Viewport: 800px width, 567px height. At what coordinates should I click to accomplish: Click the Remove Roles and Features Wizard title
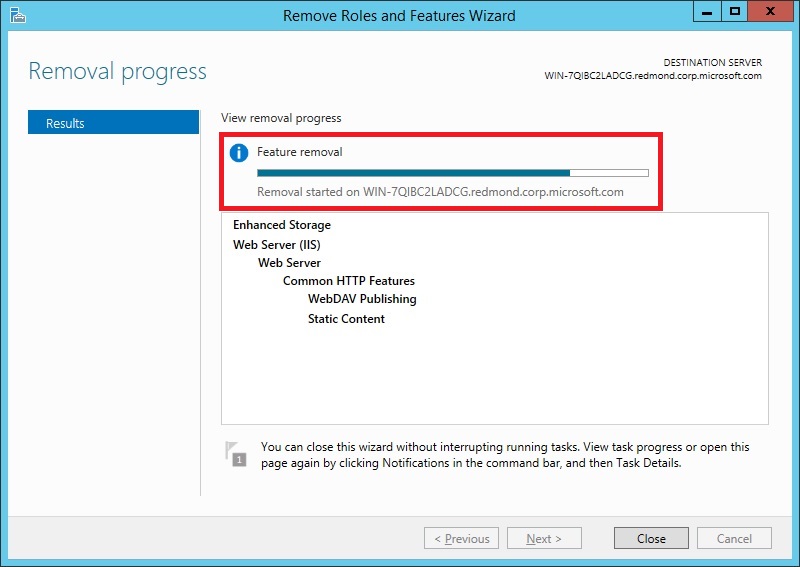click(x=399, y=16)
